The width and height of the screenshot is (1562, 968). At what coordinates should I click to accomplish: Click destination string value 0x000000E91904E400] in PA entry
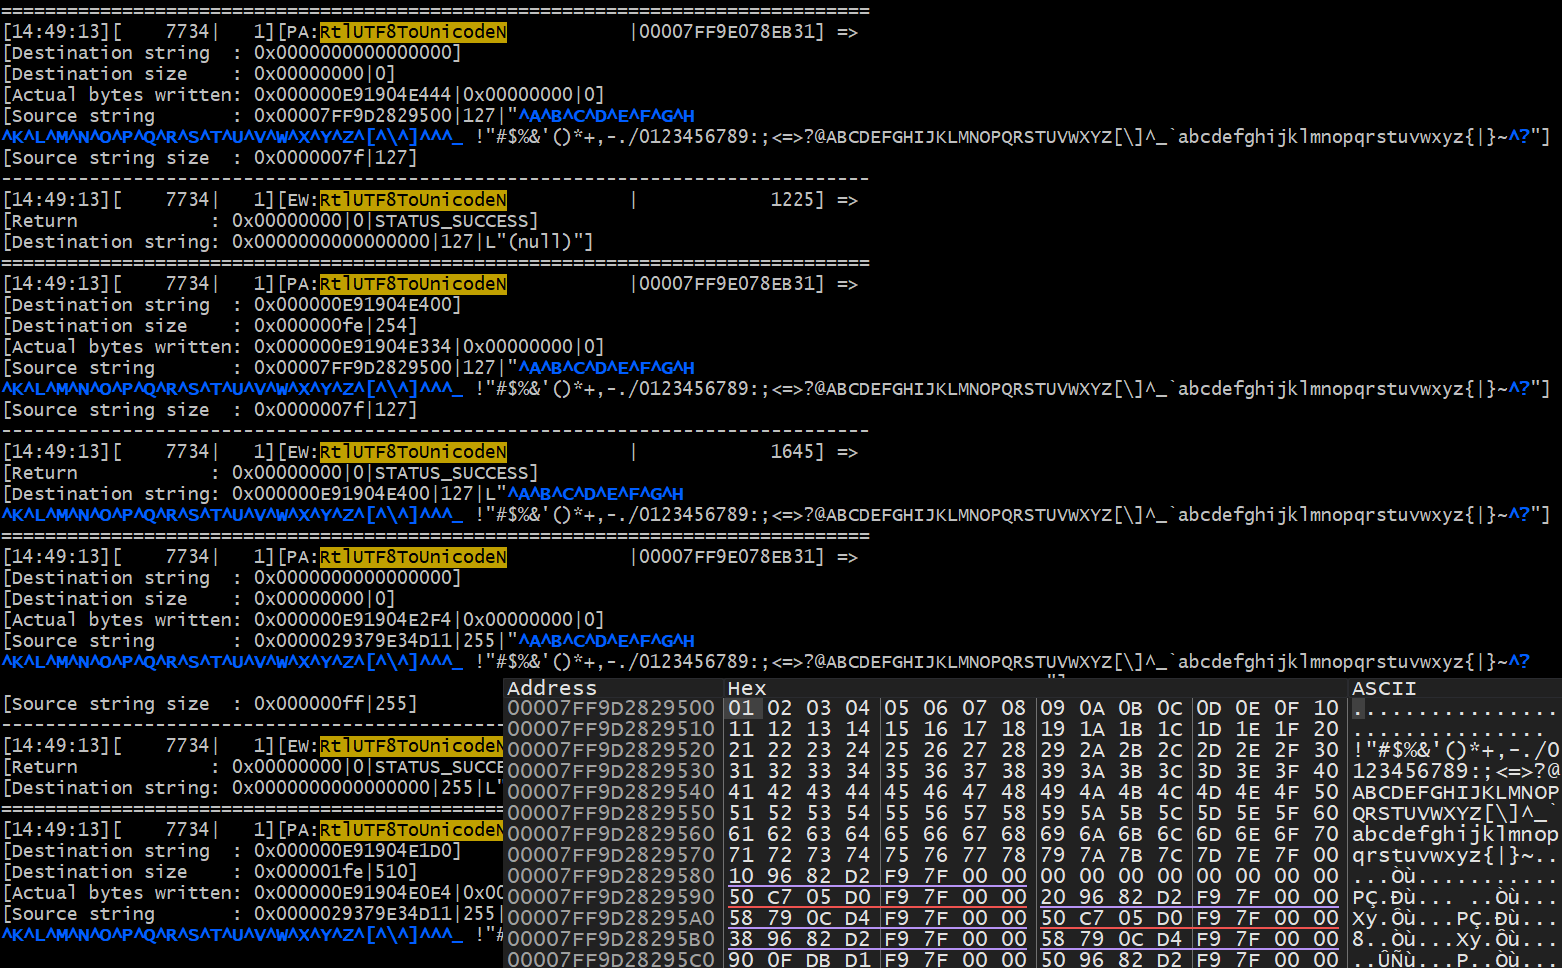coord(357,305)
